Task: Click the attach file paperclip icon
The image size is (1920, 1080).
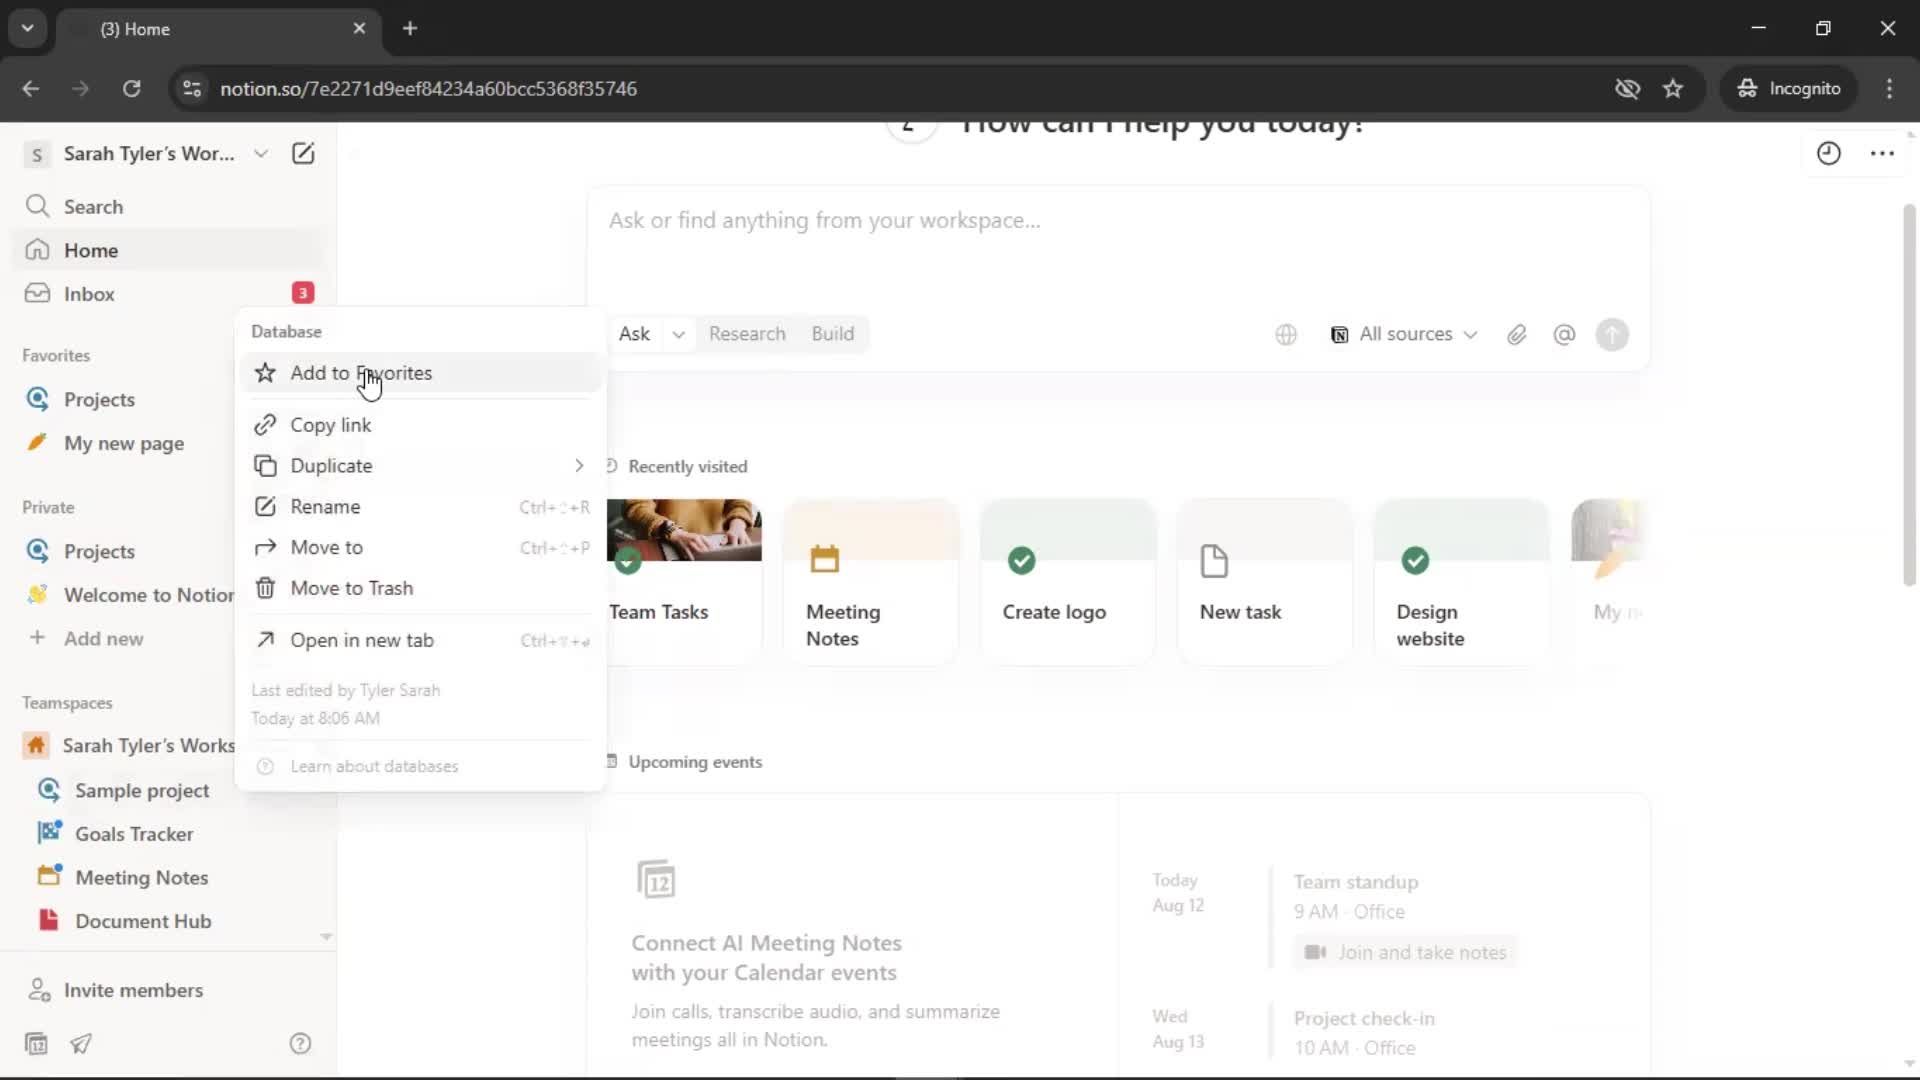Action: [x=1517, y=335]
